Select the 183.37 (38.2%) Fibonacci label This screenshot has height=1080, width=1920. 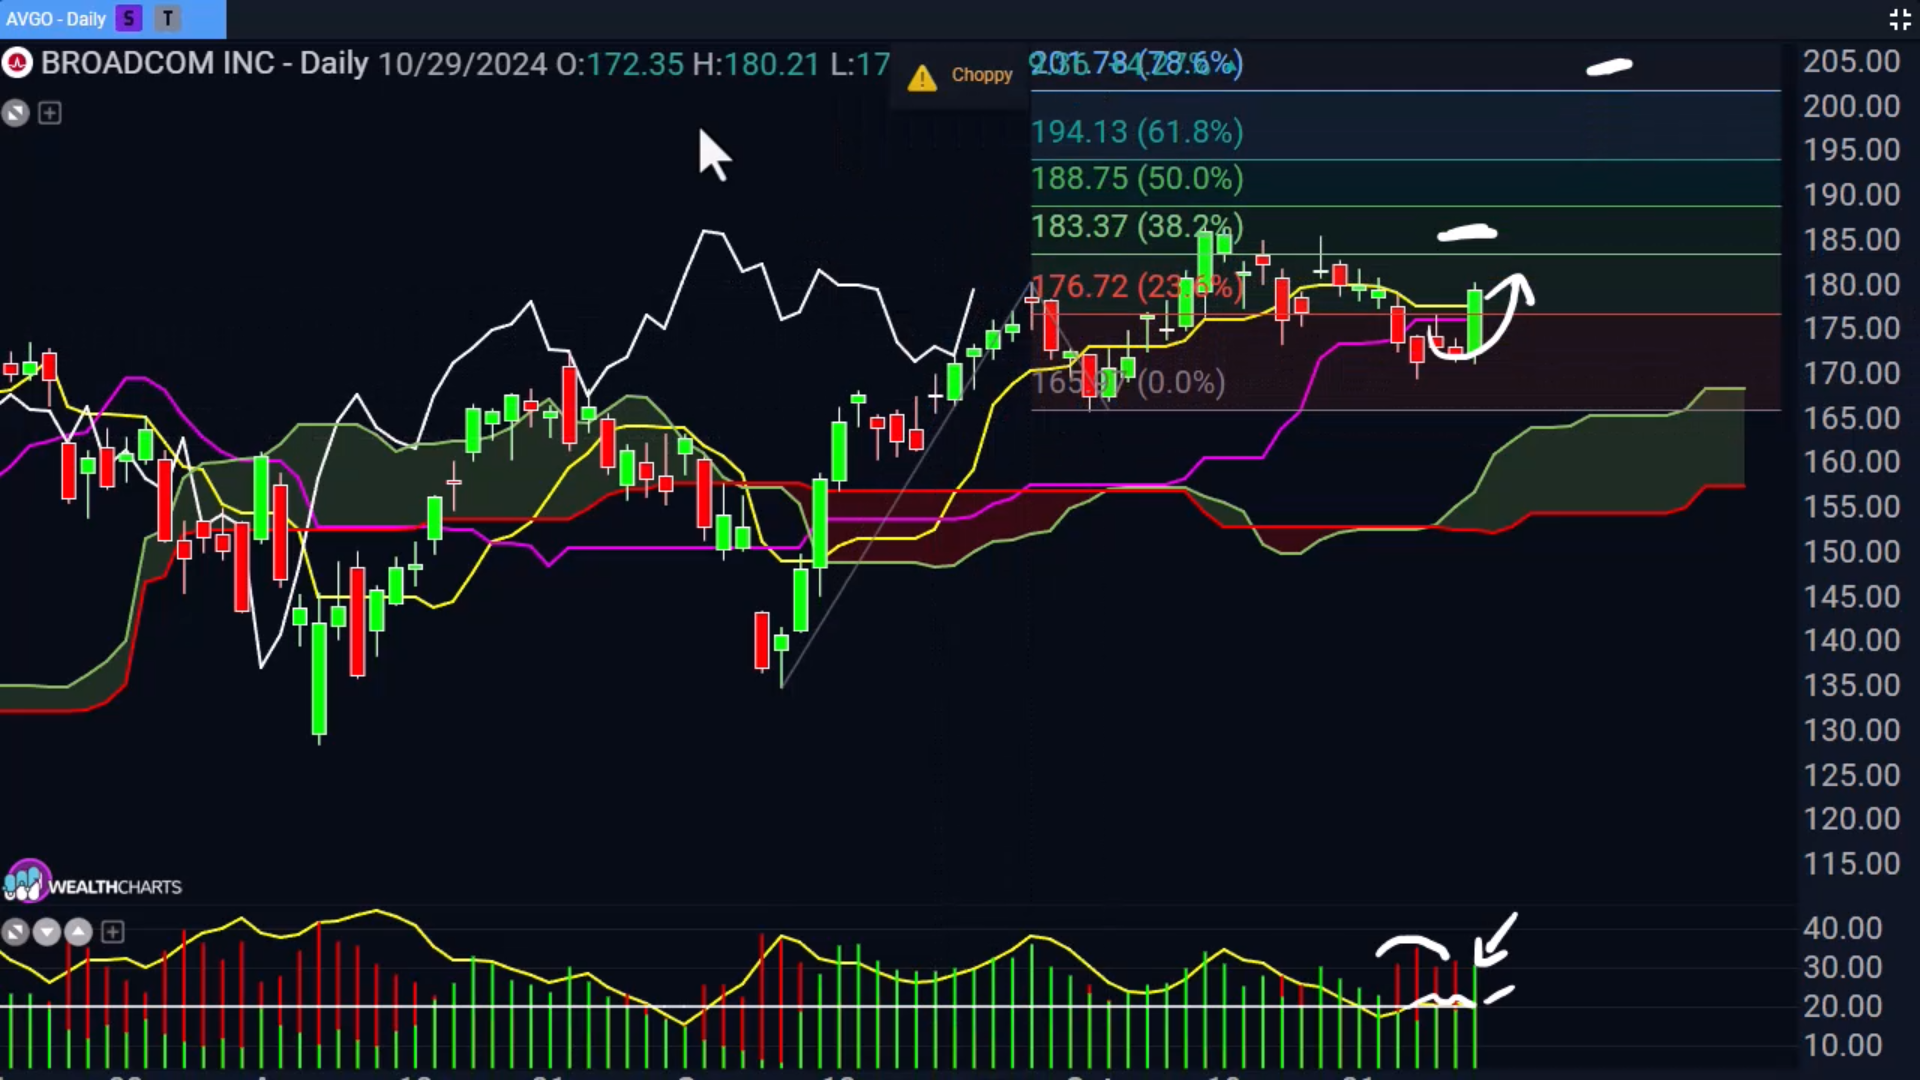(x=1137, y=227)
